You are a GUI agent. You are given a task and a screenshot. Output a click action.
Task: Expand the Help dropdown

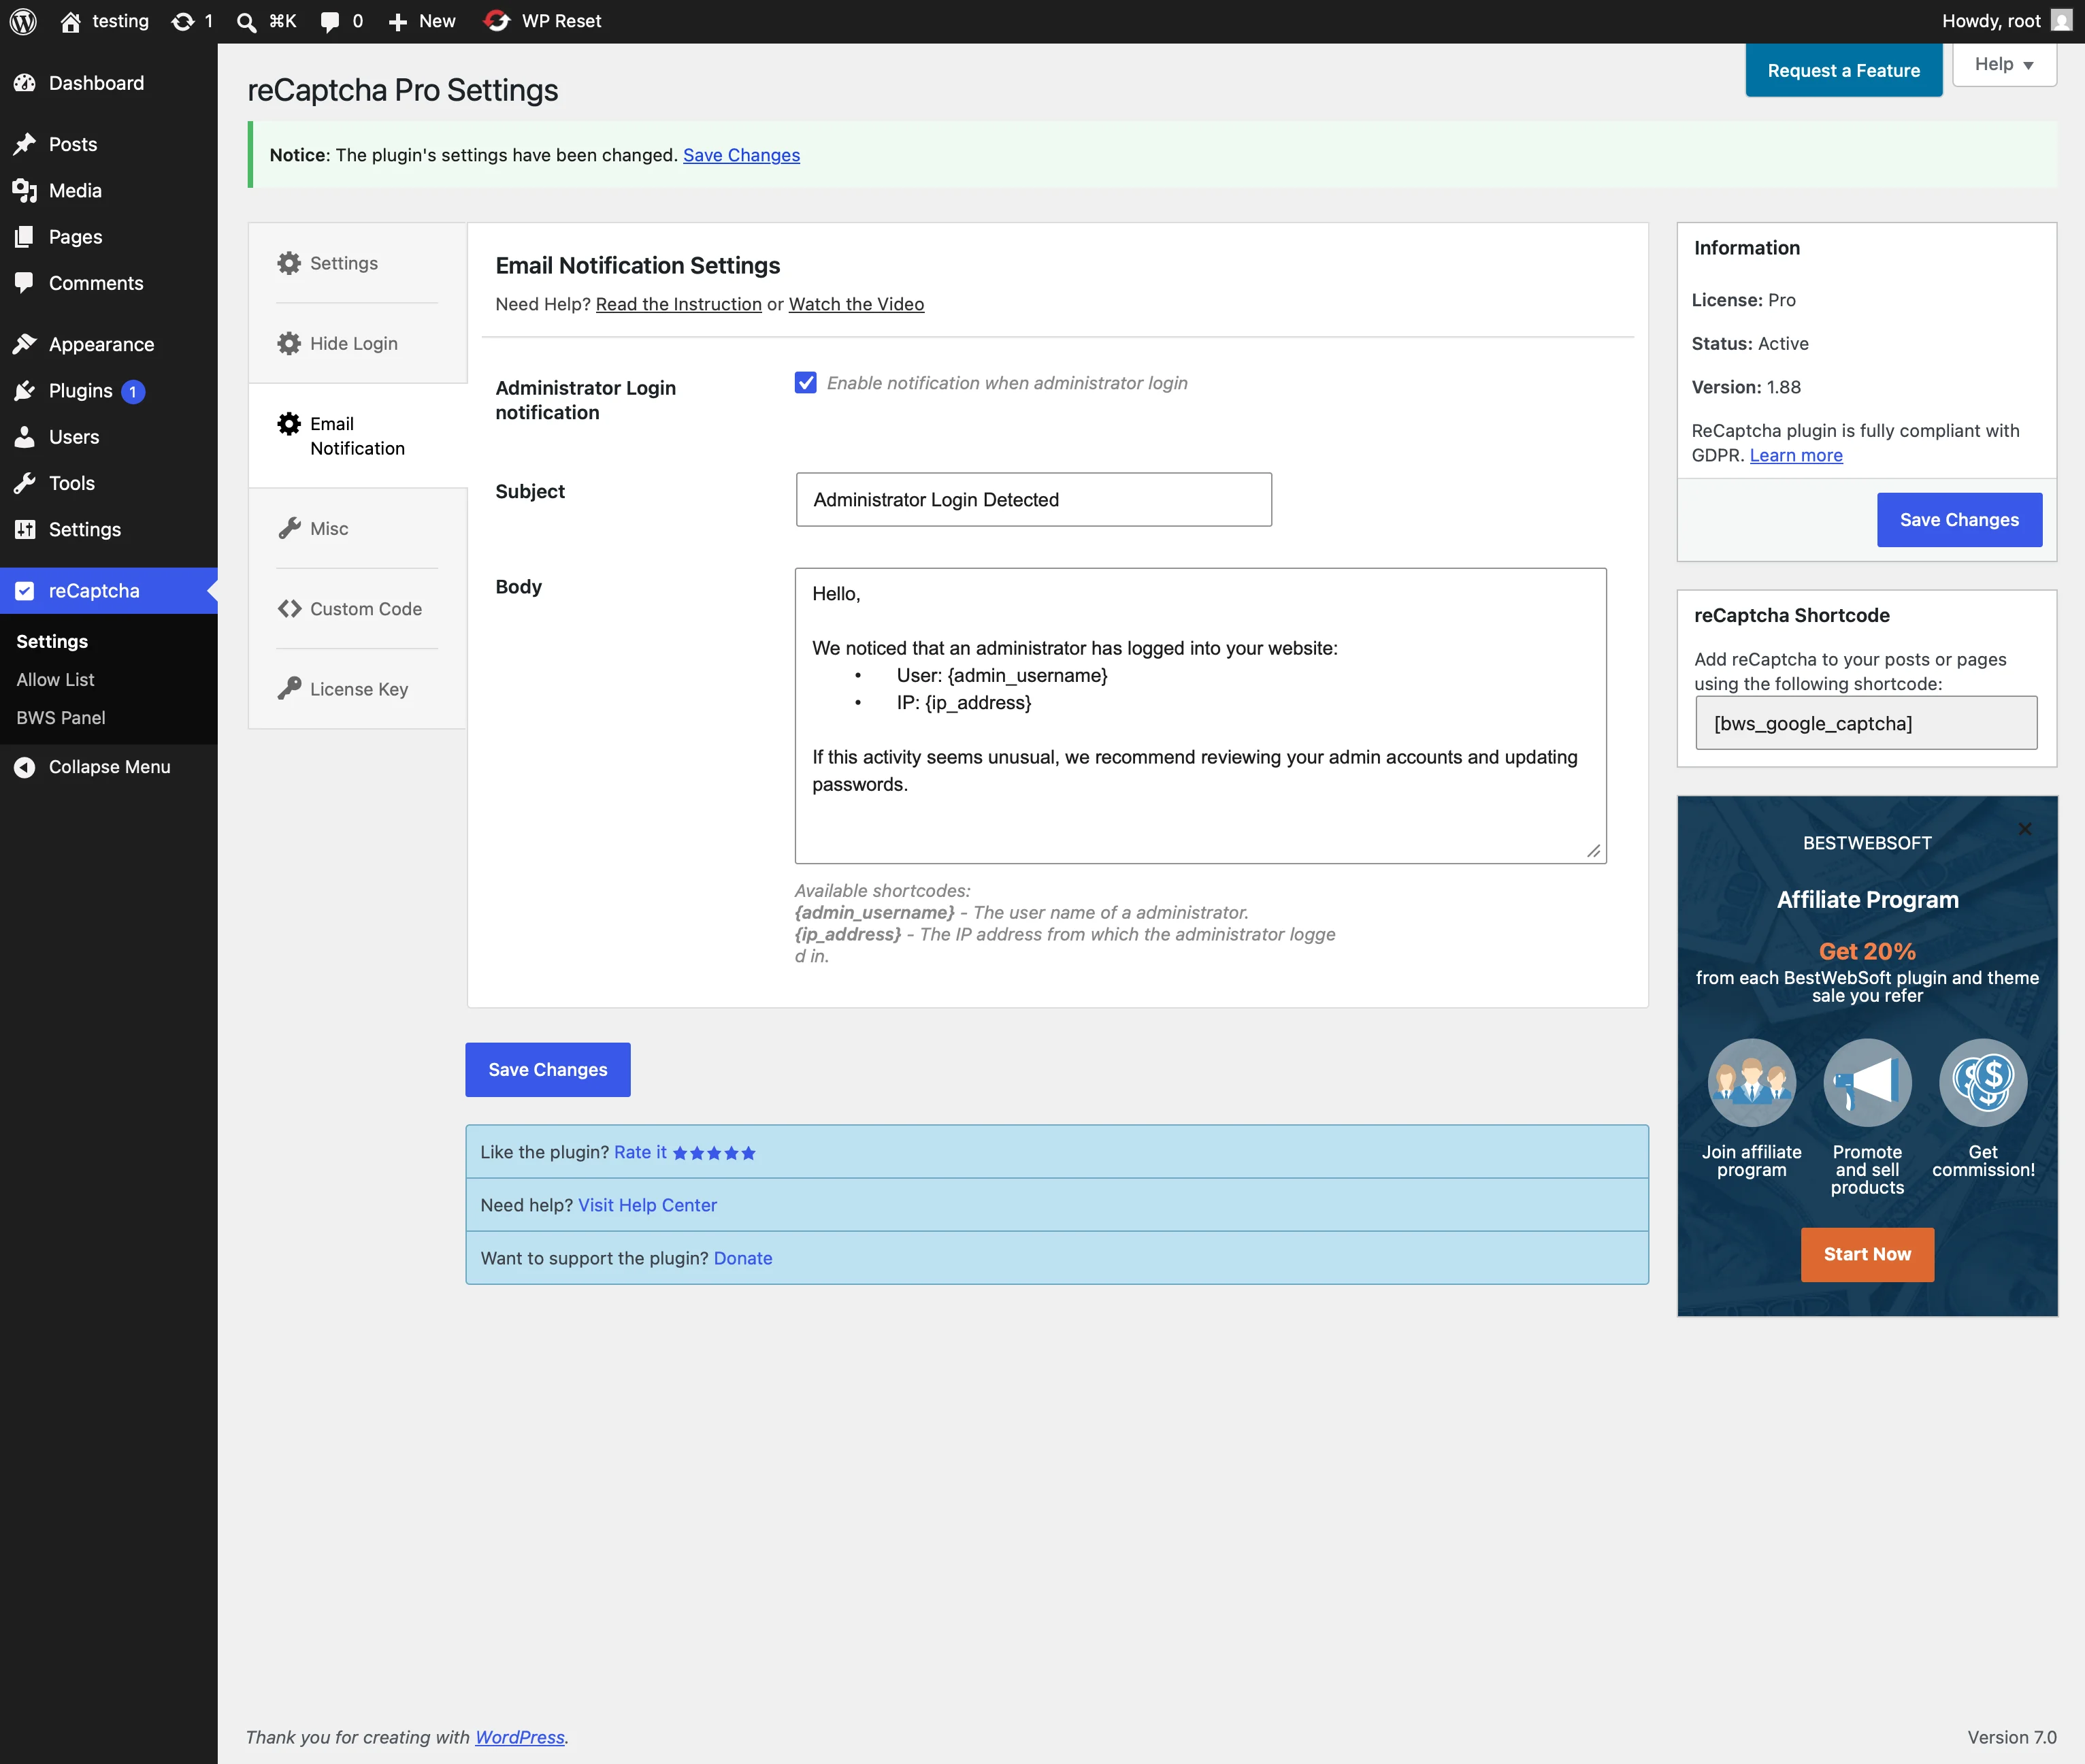[2004, 64]
